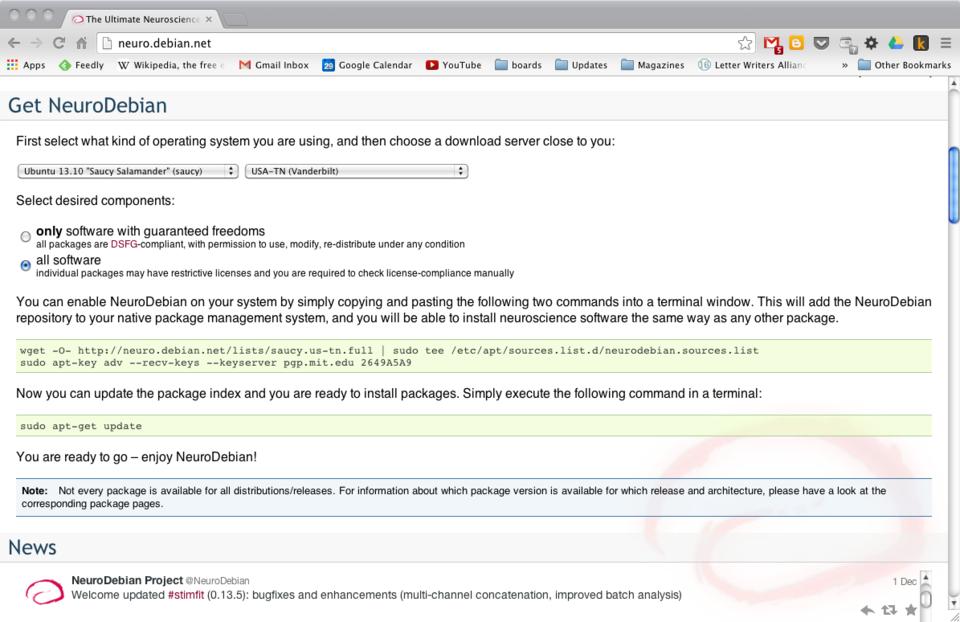Retweet the NeuroDebian stimfit tweet
Image resolution: width=960 pixels, height=622 pixels.
point(888,609)
